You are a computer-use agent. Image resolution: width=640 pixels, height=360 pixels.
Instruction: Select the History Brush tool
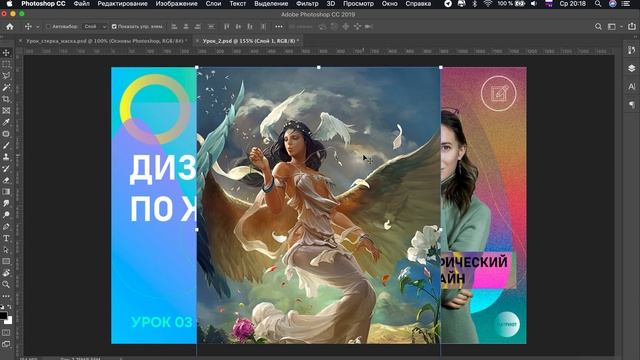click(6, 169)
